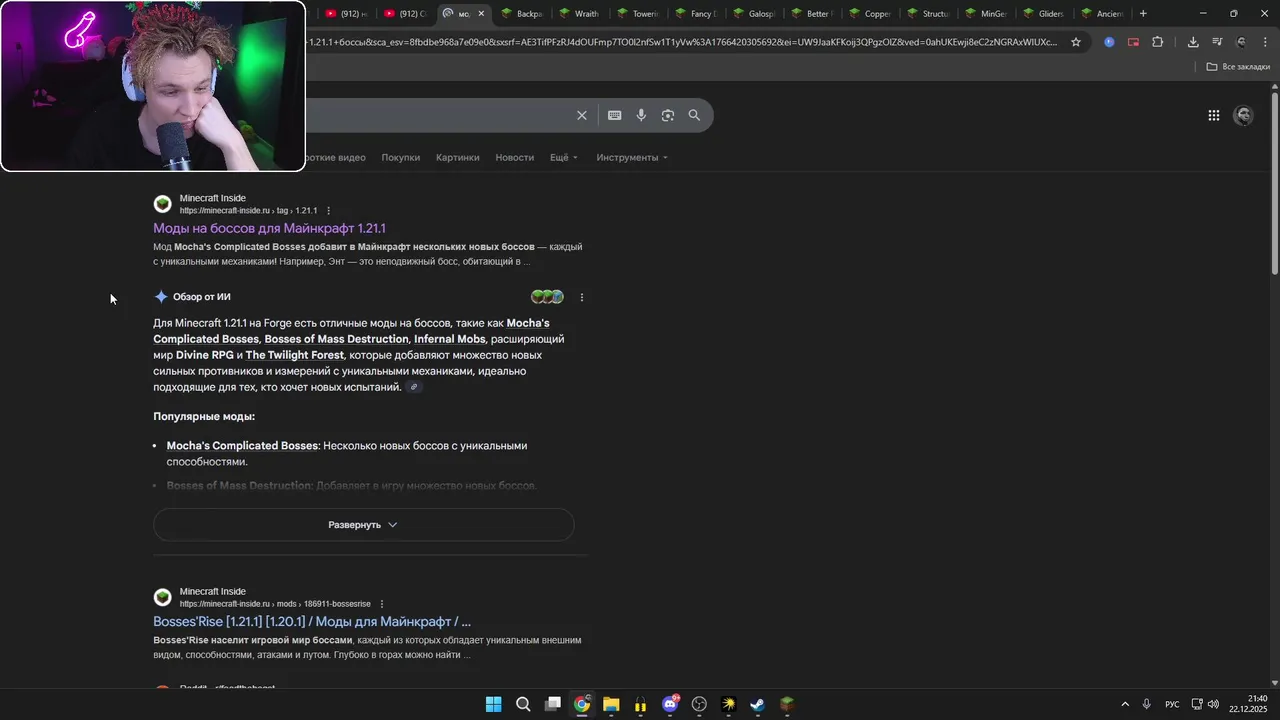1280x720 pixels.
Task: Open the Картинки search filter
Action: coord(457,157)
